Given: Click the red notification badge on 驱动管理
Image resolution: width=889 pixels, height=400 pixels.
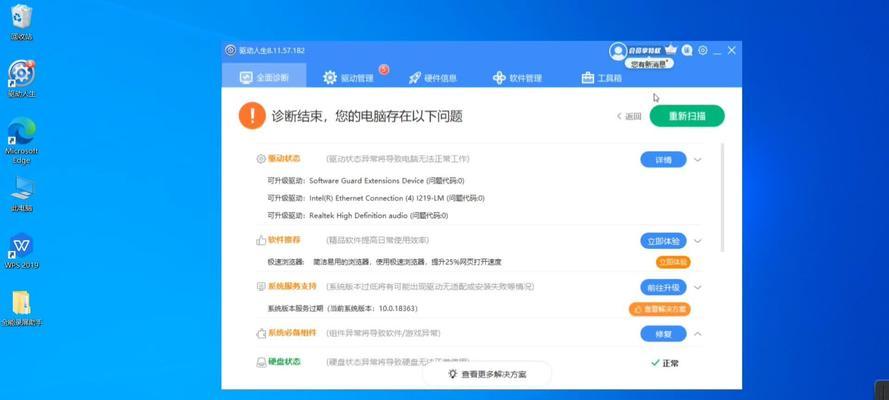Looking at the screenshot, I should 384,69.
